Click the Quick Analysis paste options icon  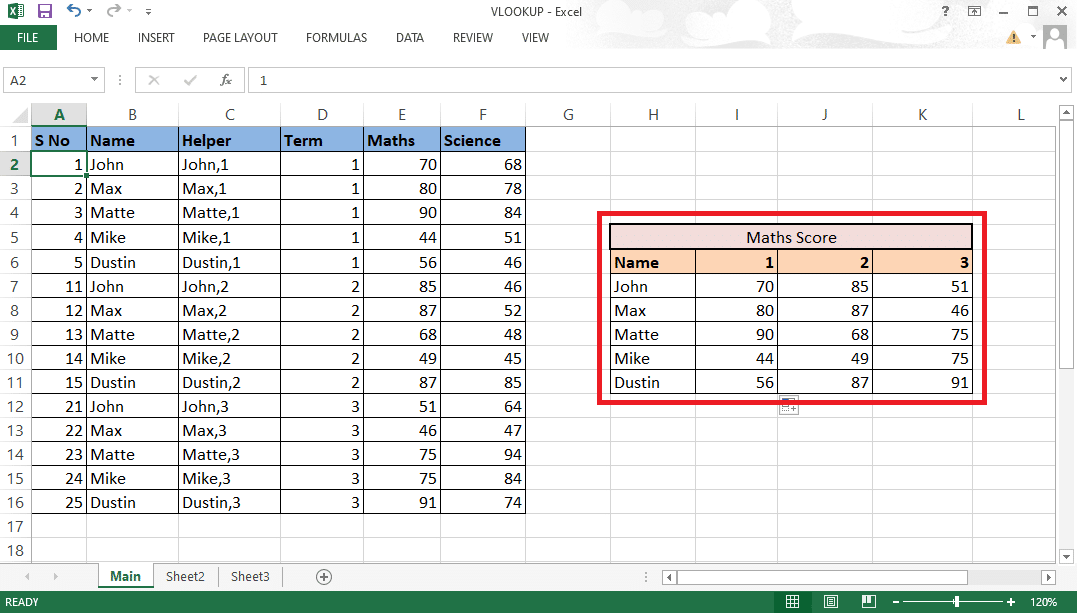pos(789,406)
